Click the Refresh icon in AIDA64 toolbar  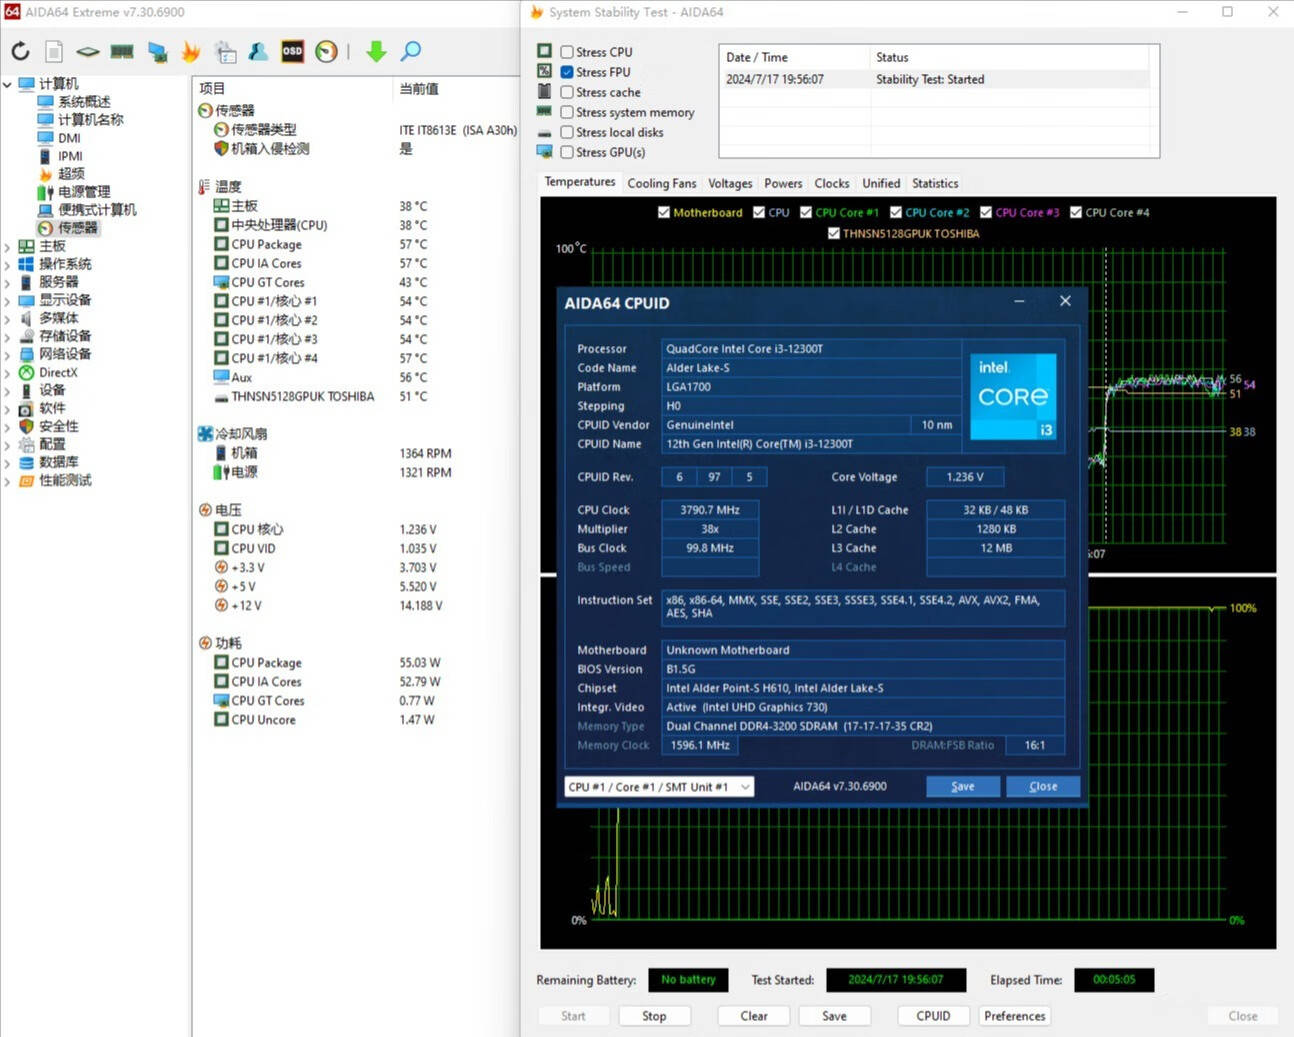click(x=20, y=51)
